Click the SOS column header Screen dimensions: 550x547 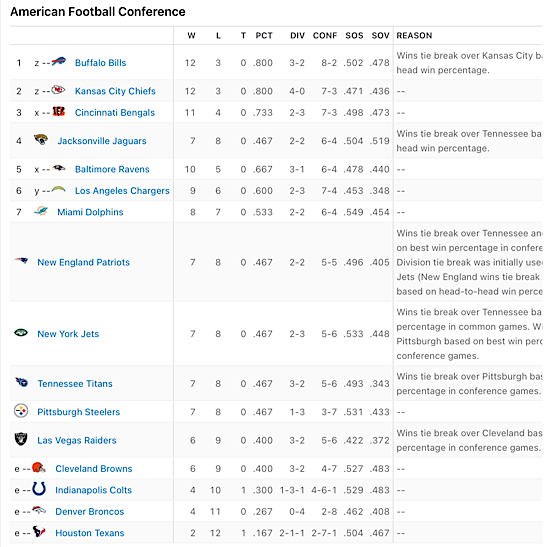(354, 35)
